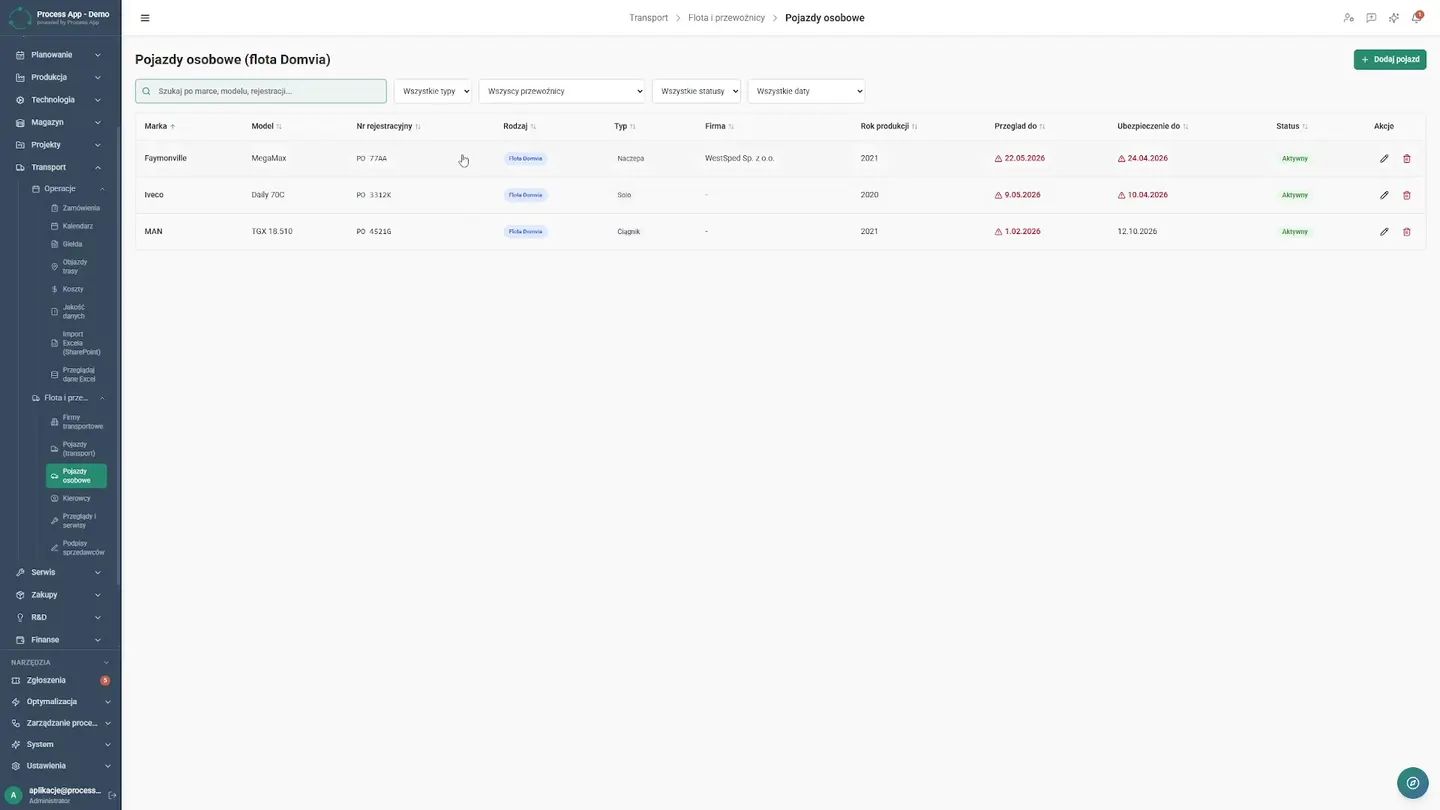1440x810 pixels.
Task: Open the Wszystkie statusy filter dropdown
Action: pyautogui.click(x=696, y=91)
